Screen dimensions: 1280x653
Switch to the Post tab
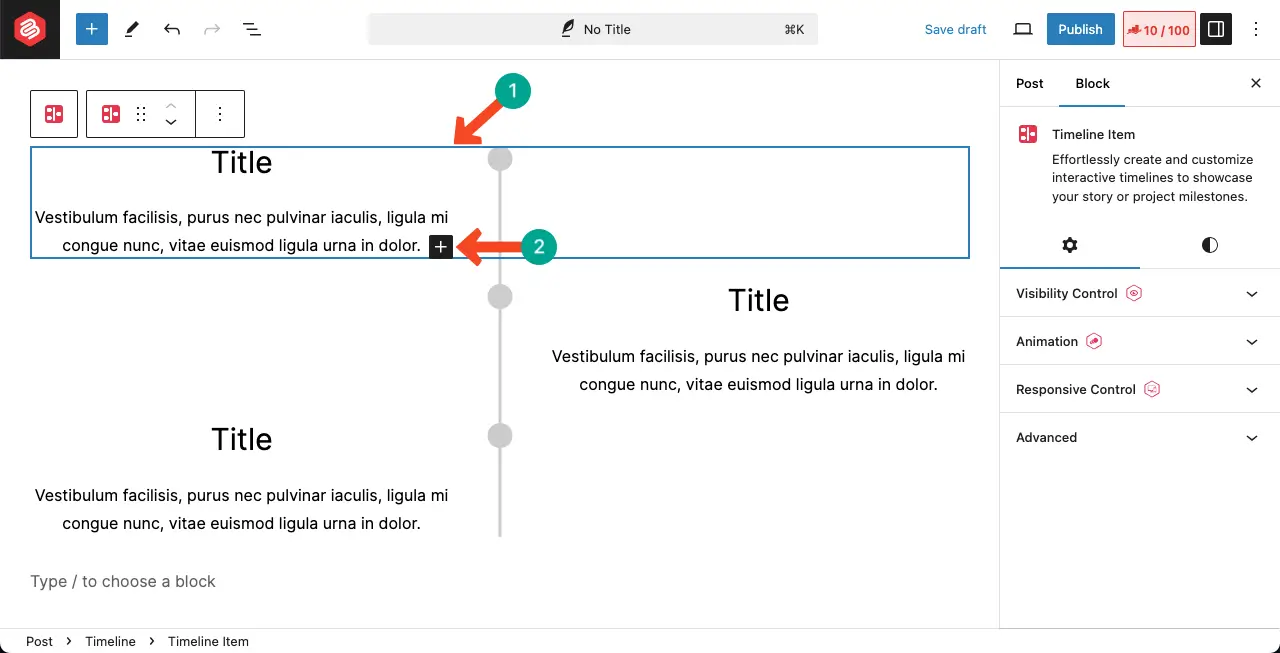(x=1029, y=83)
